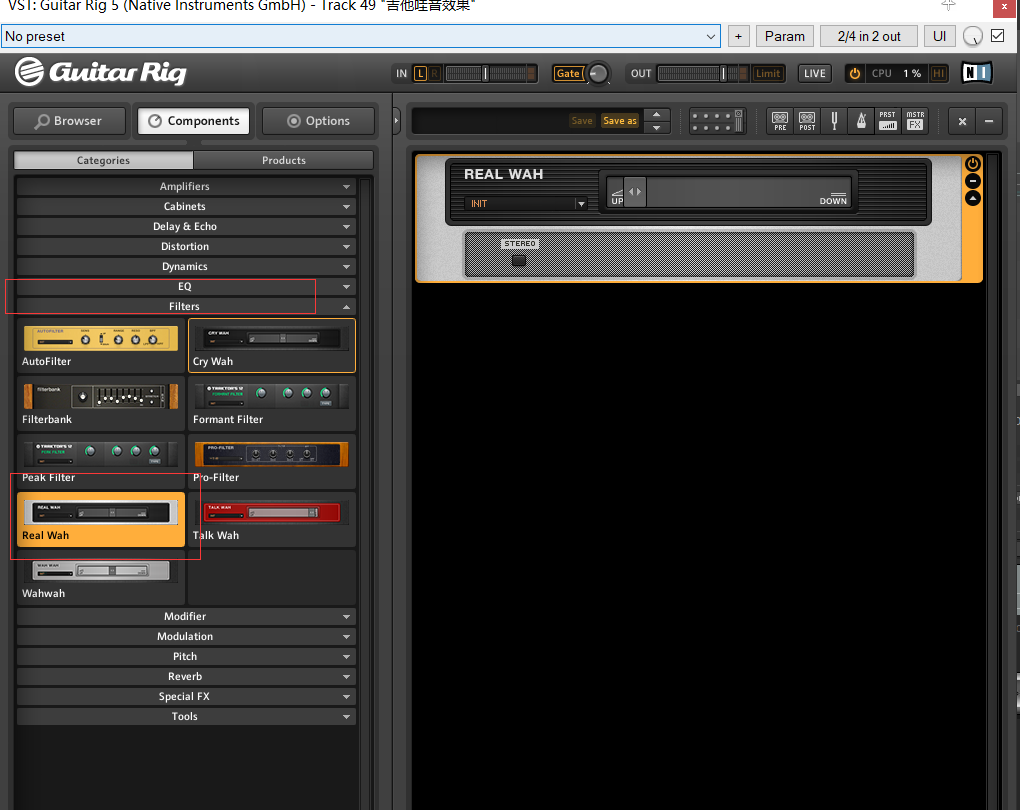Toggle the Real Wah STEREO switch

[x=518, y=260]
